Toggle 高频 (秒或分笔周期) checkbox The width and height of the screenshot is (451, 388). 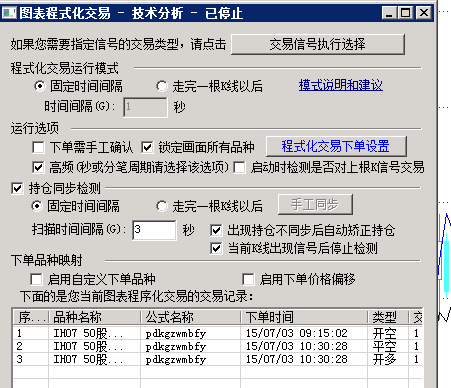38,167
